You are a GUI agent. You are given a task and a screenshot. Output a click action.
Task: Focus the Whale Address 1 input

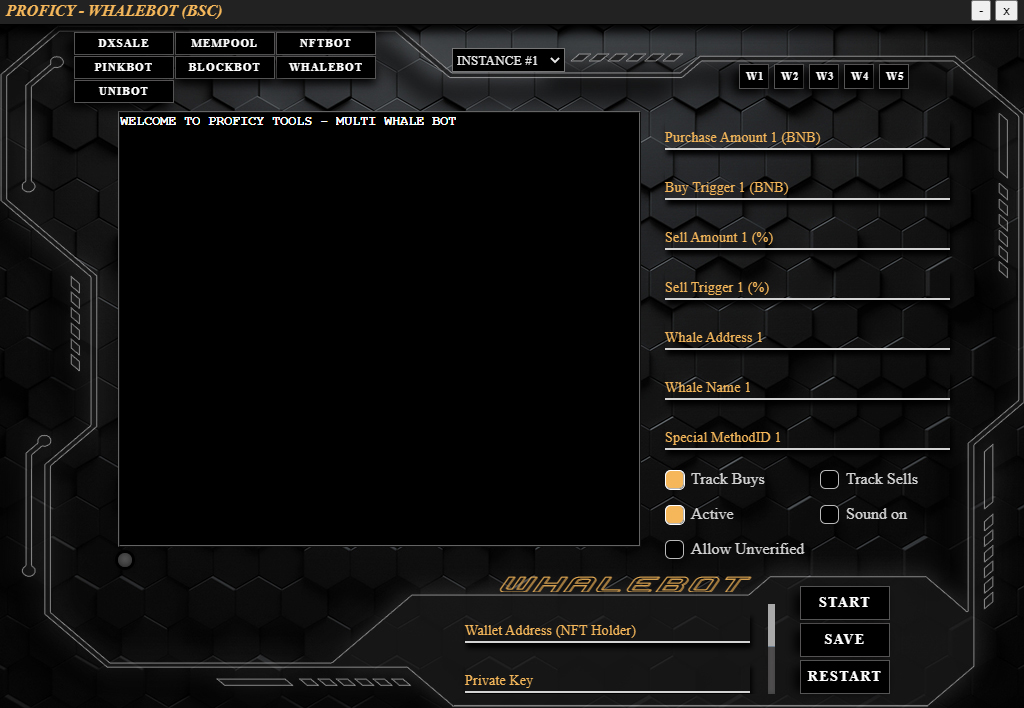coord(807,338)
